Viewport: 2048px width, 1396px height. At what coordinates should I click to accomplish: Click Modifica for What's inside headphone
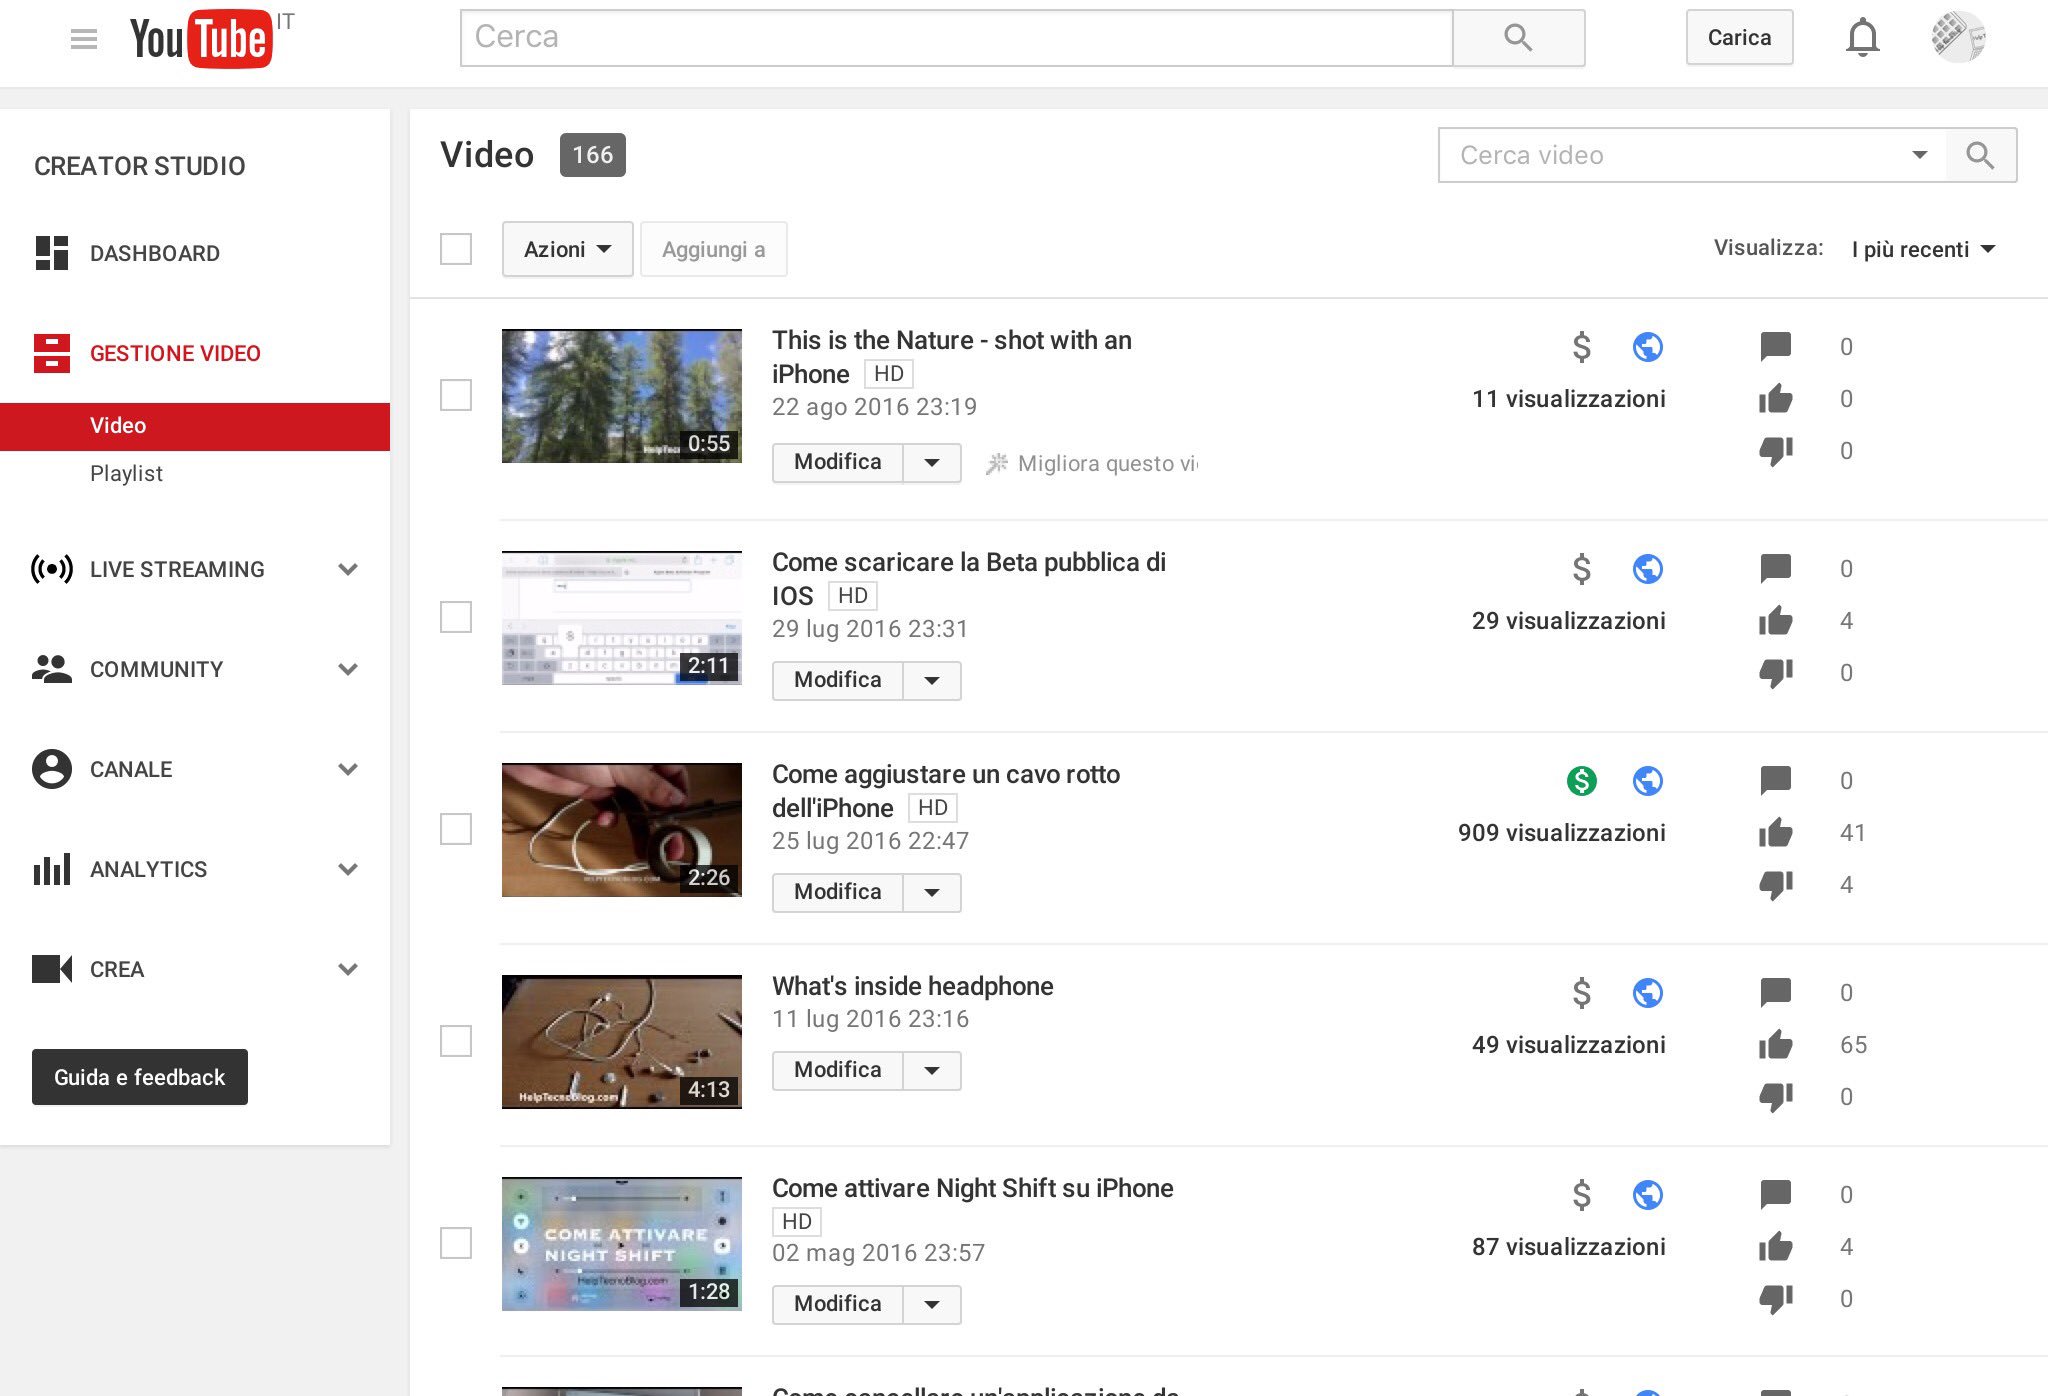coord(838,1071)
